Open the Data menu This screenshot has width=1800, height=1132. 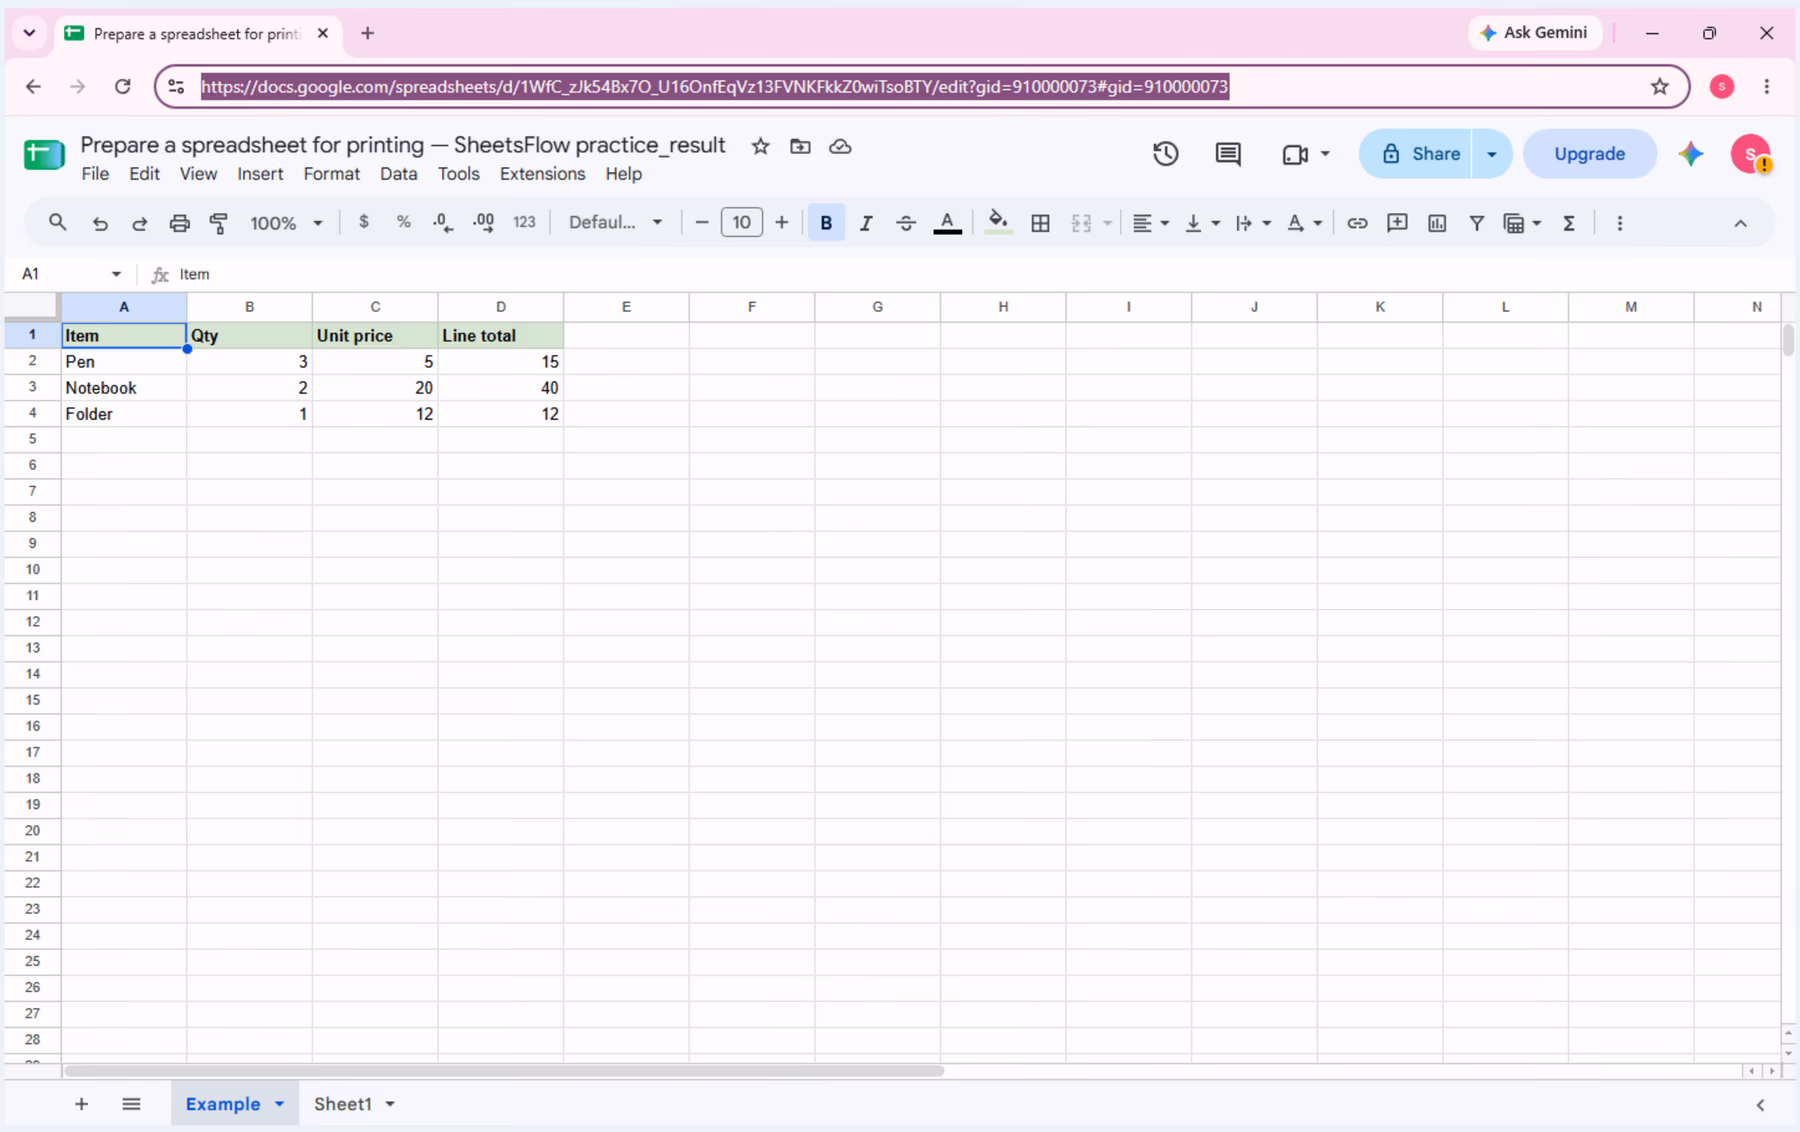398,174
